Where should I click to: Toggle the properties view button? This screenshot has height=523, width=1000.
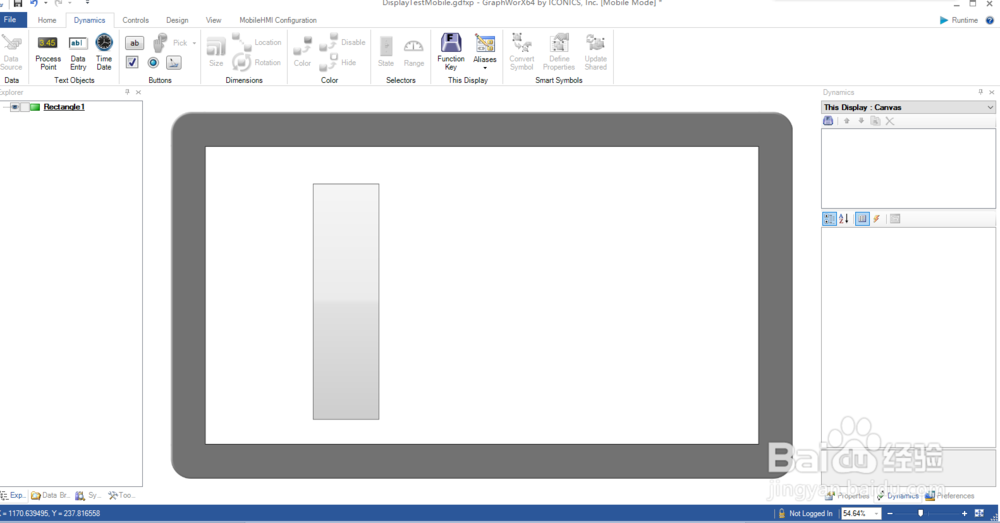pyautogui.click(x=862, y=219)
